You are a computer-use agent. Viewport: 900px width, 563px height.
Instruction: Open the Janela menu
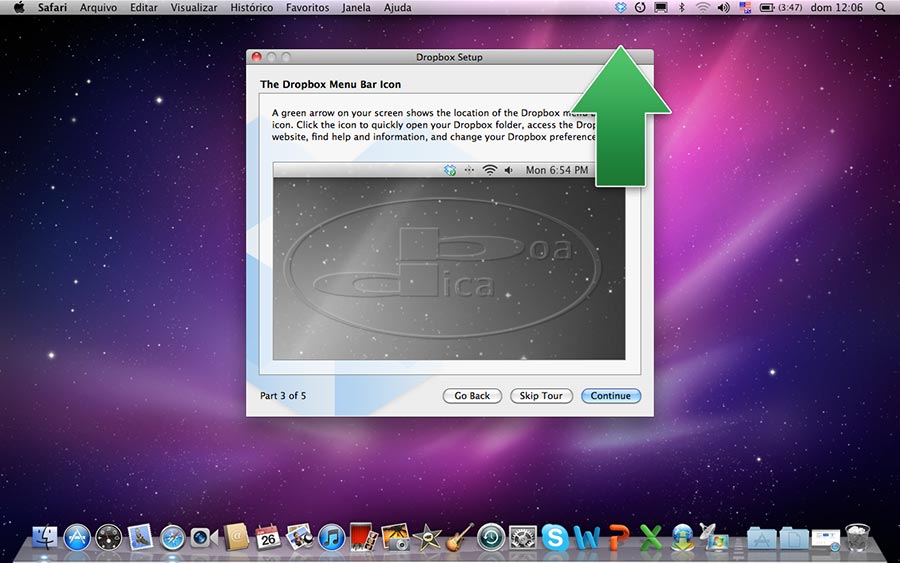356,7
